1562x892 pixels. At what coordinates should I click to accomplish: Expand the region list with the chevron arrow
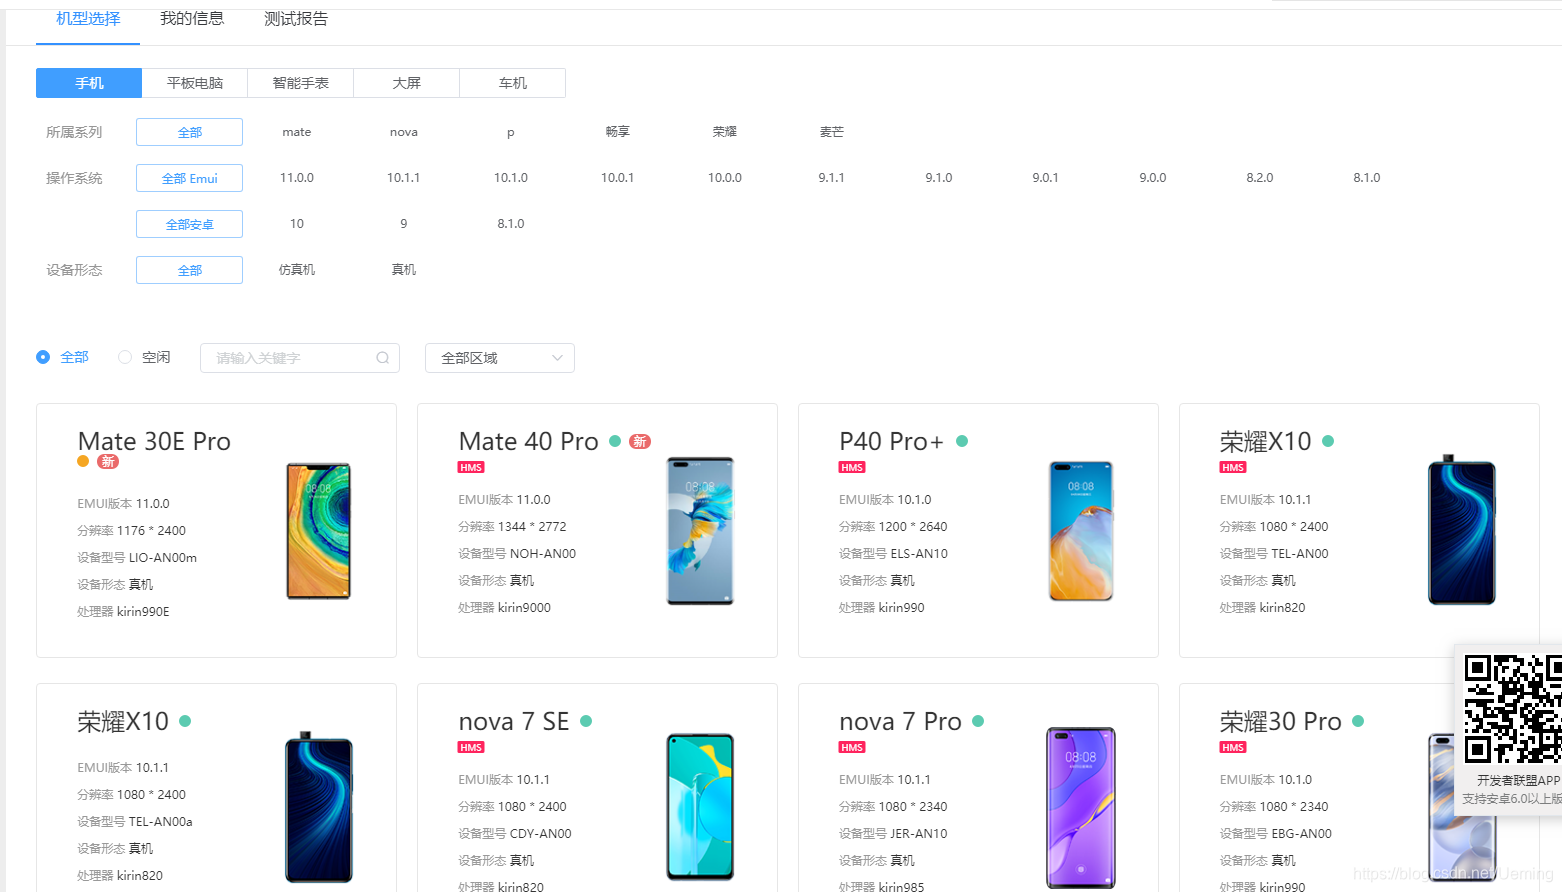[557, 358]
